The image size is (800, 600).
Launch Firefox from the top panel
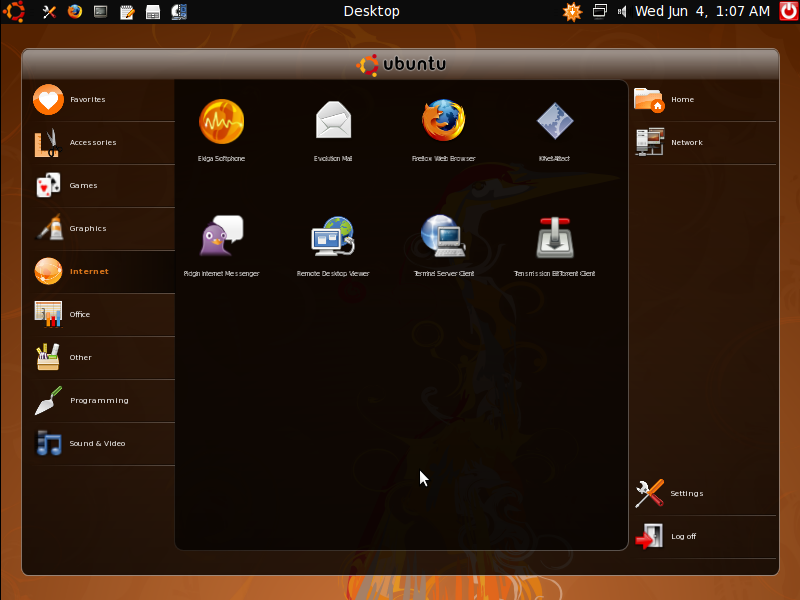[75, 11]
